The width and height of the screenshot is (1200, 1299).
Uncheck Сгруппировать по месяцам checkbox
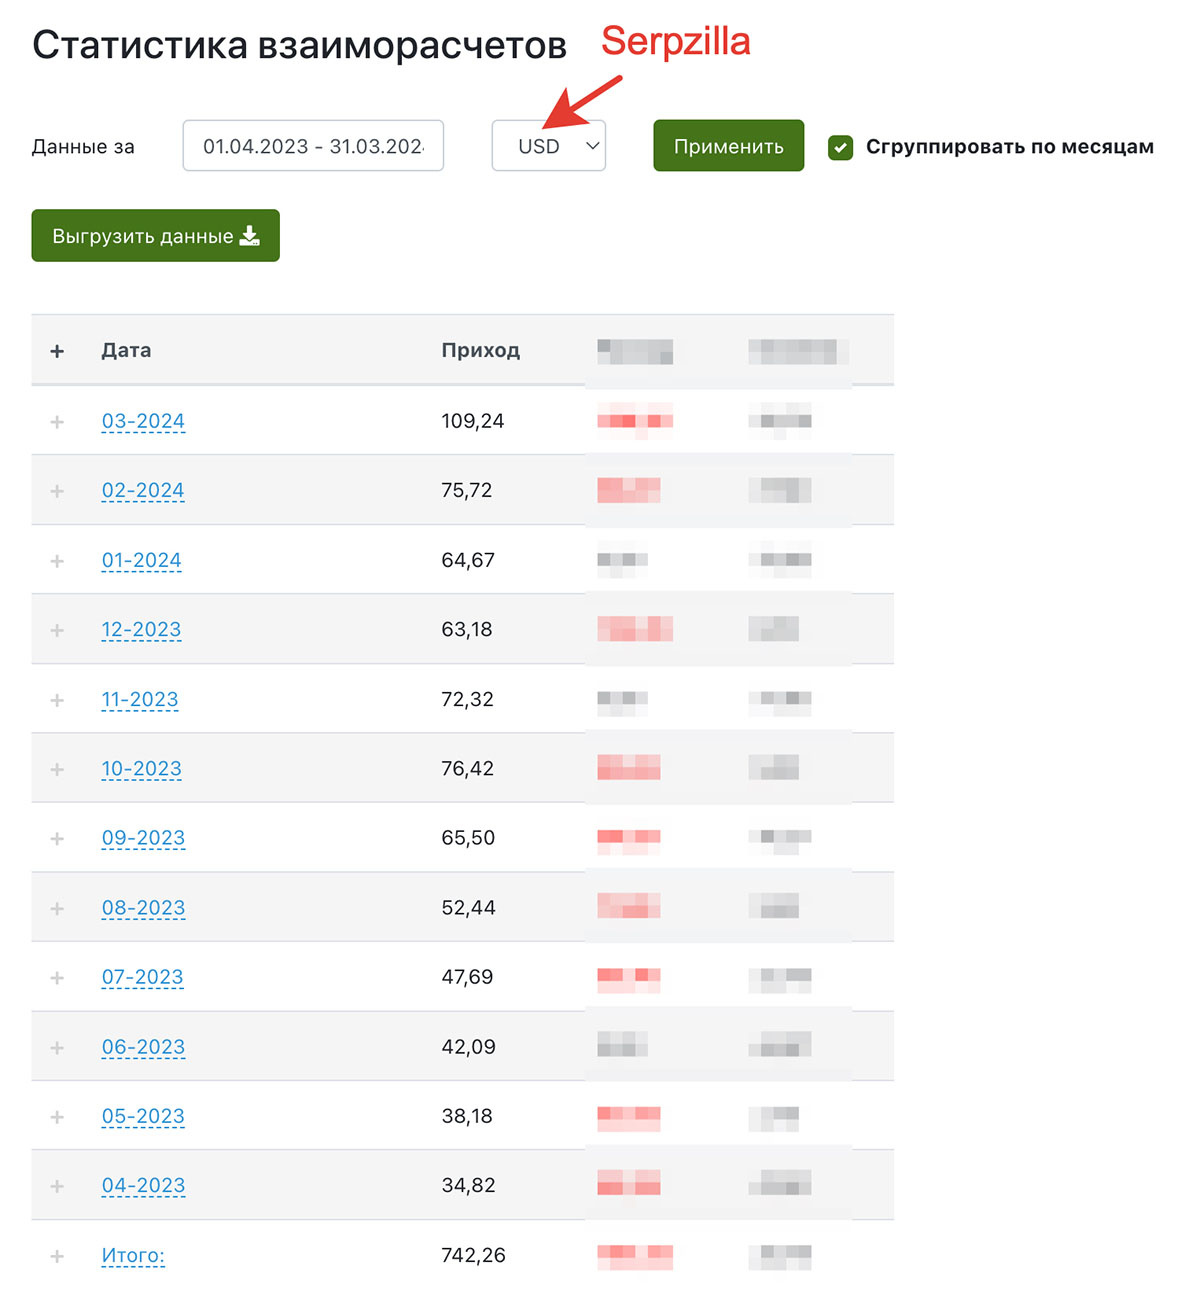(840, 148)
